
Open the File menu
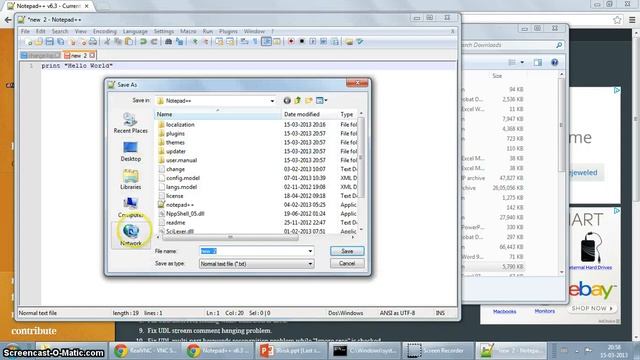point(25,31)
